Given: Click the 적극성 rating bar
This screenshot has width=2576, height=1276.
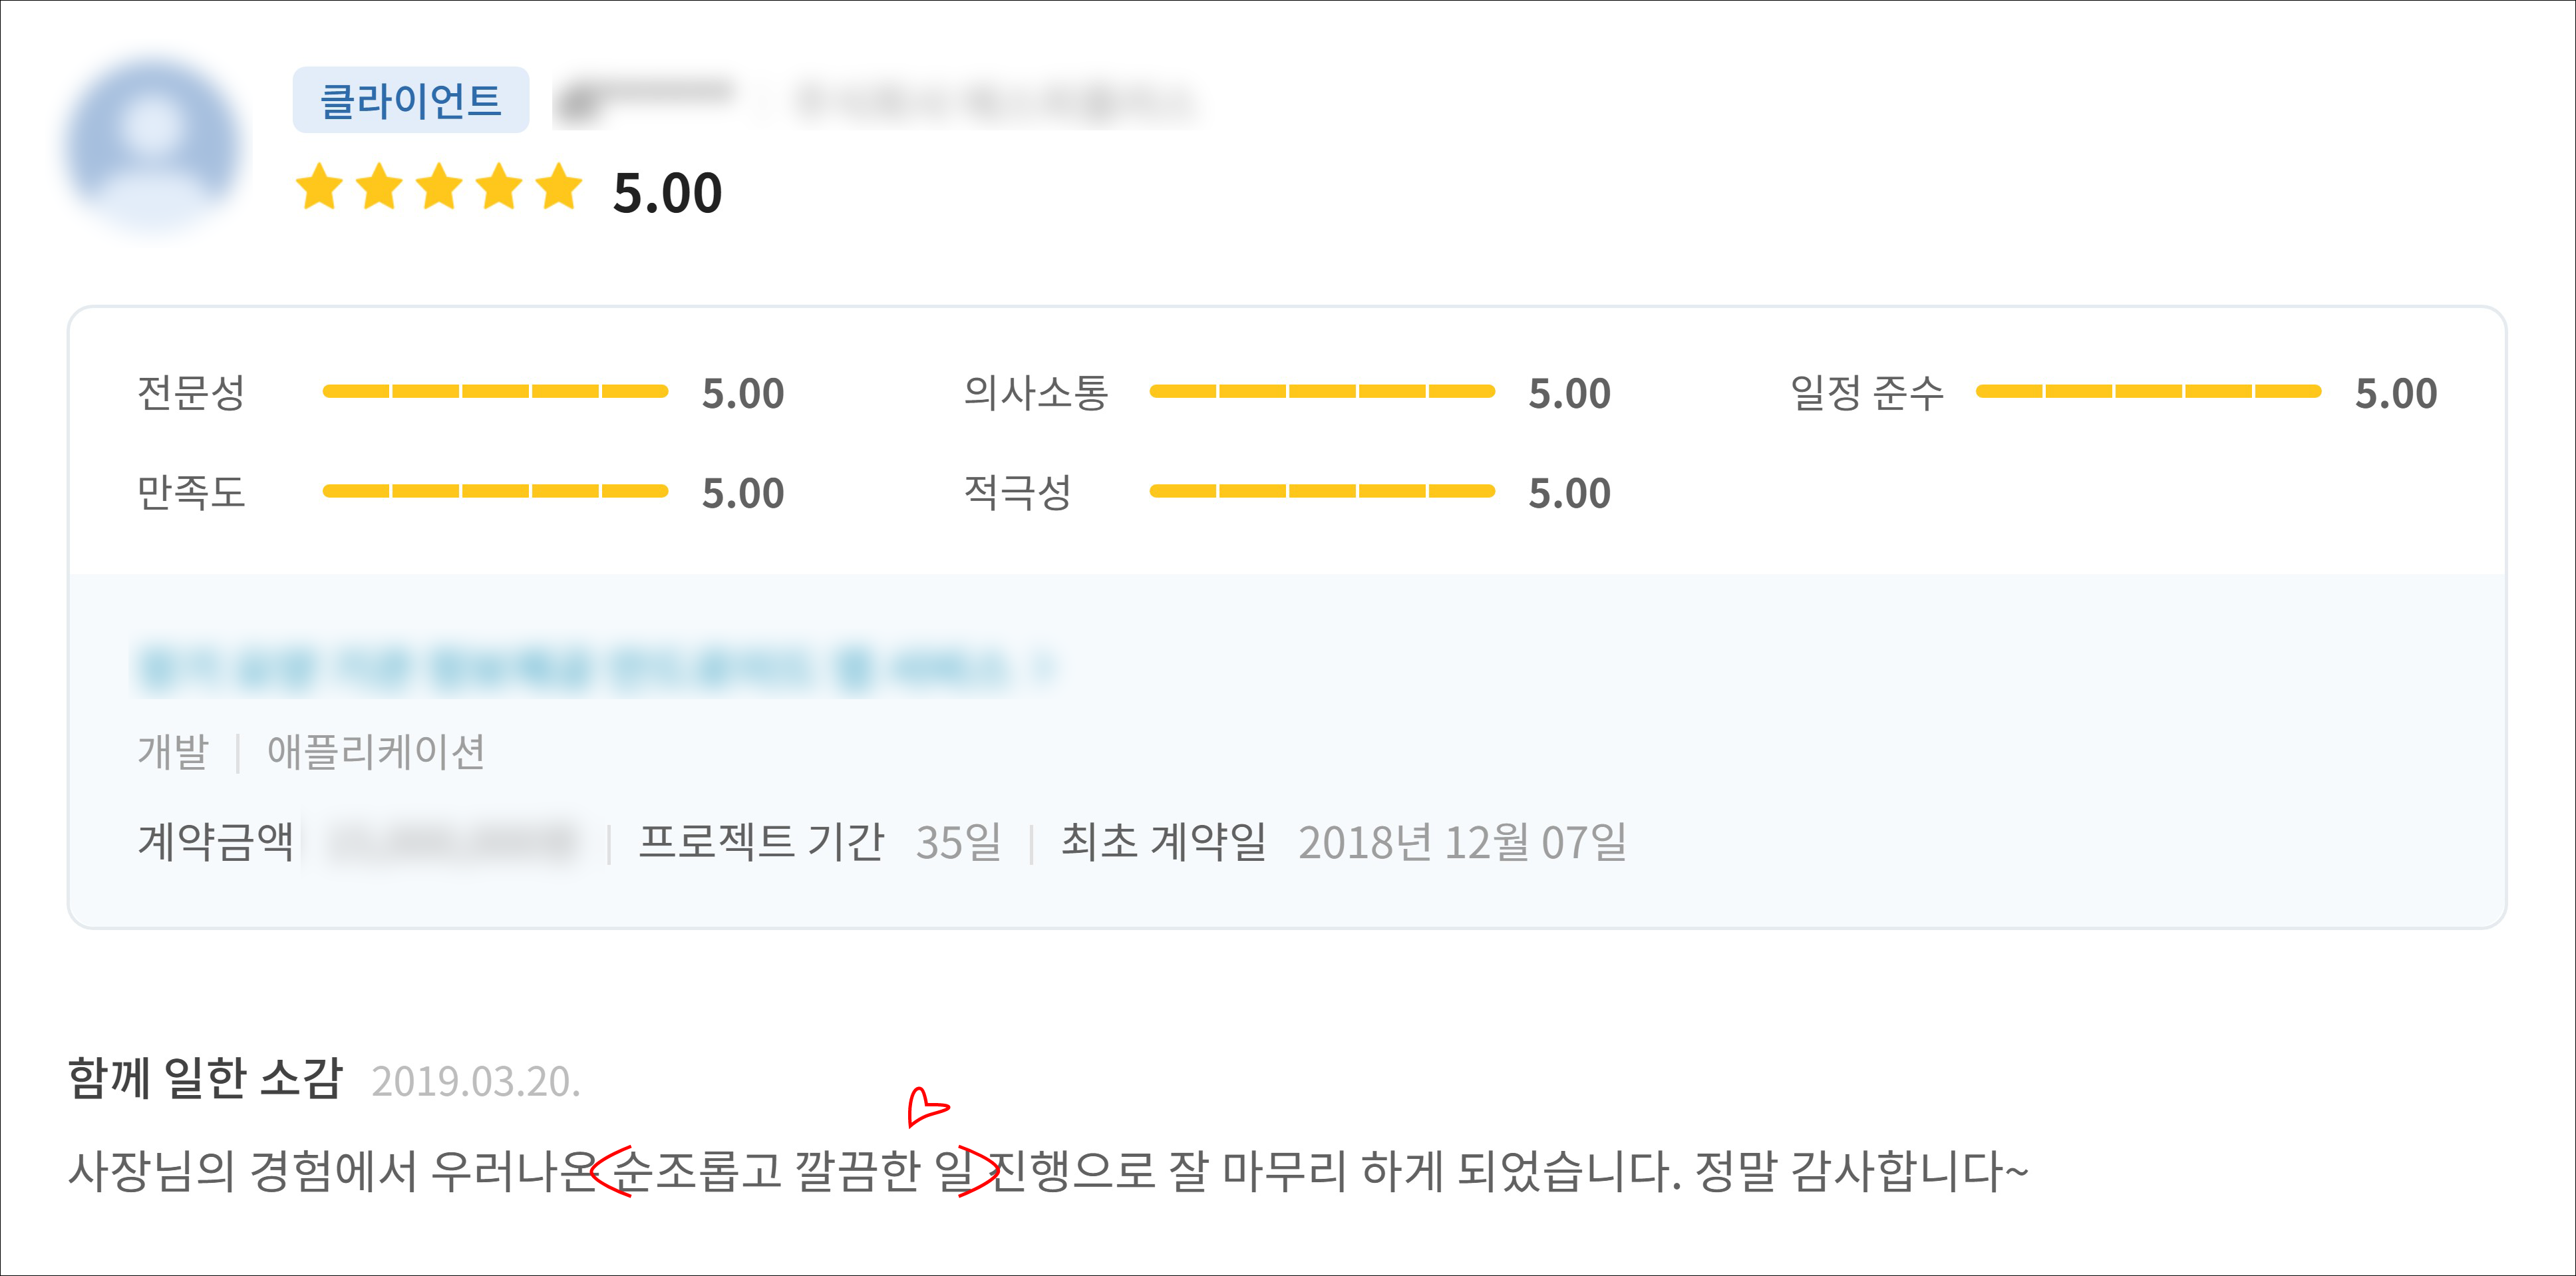Looking at the screenshot, I should pos(1321,491).
